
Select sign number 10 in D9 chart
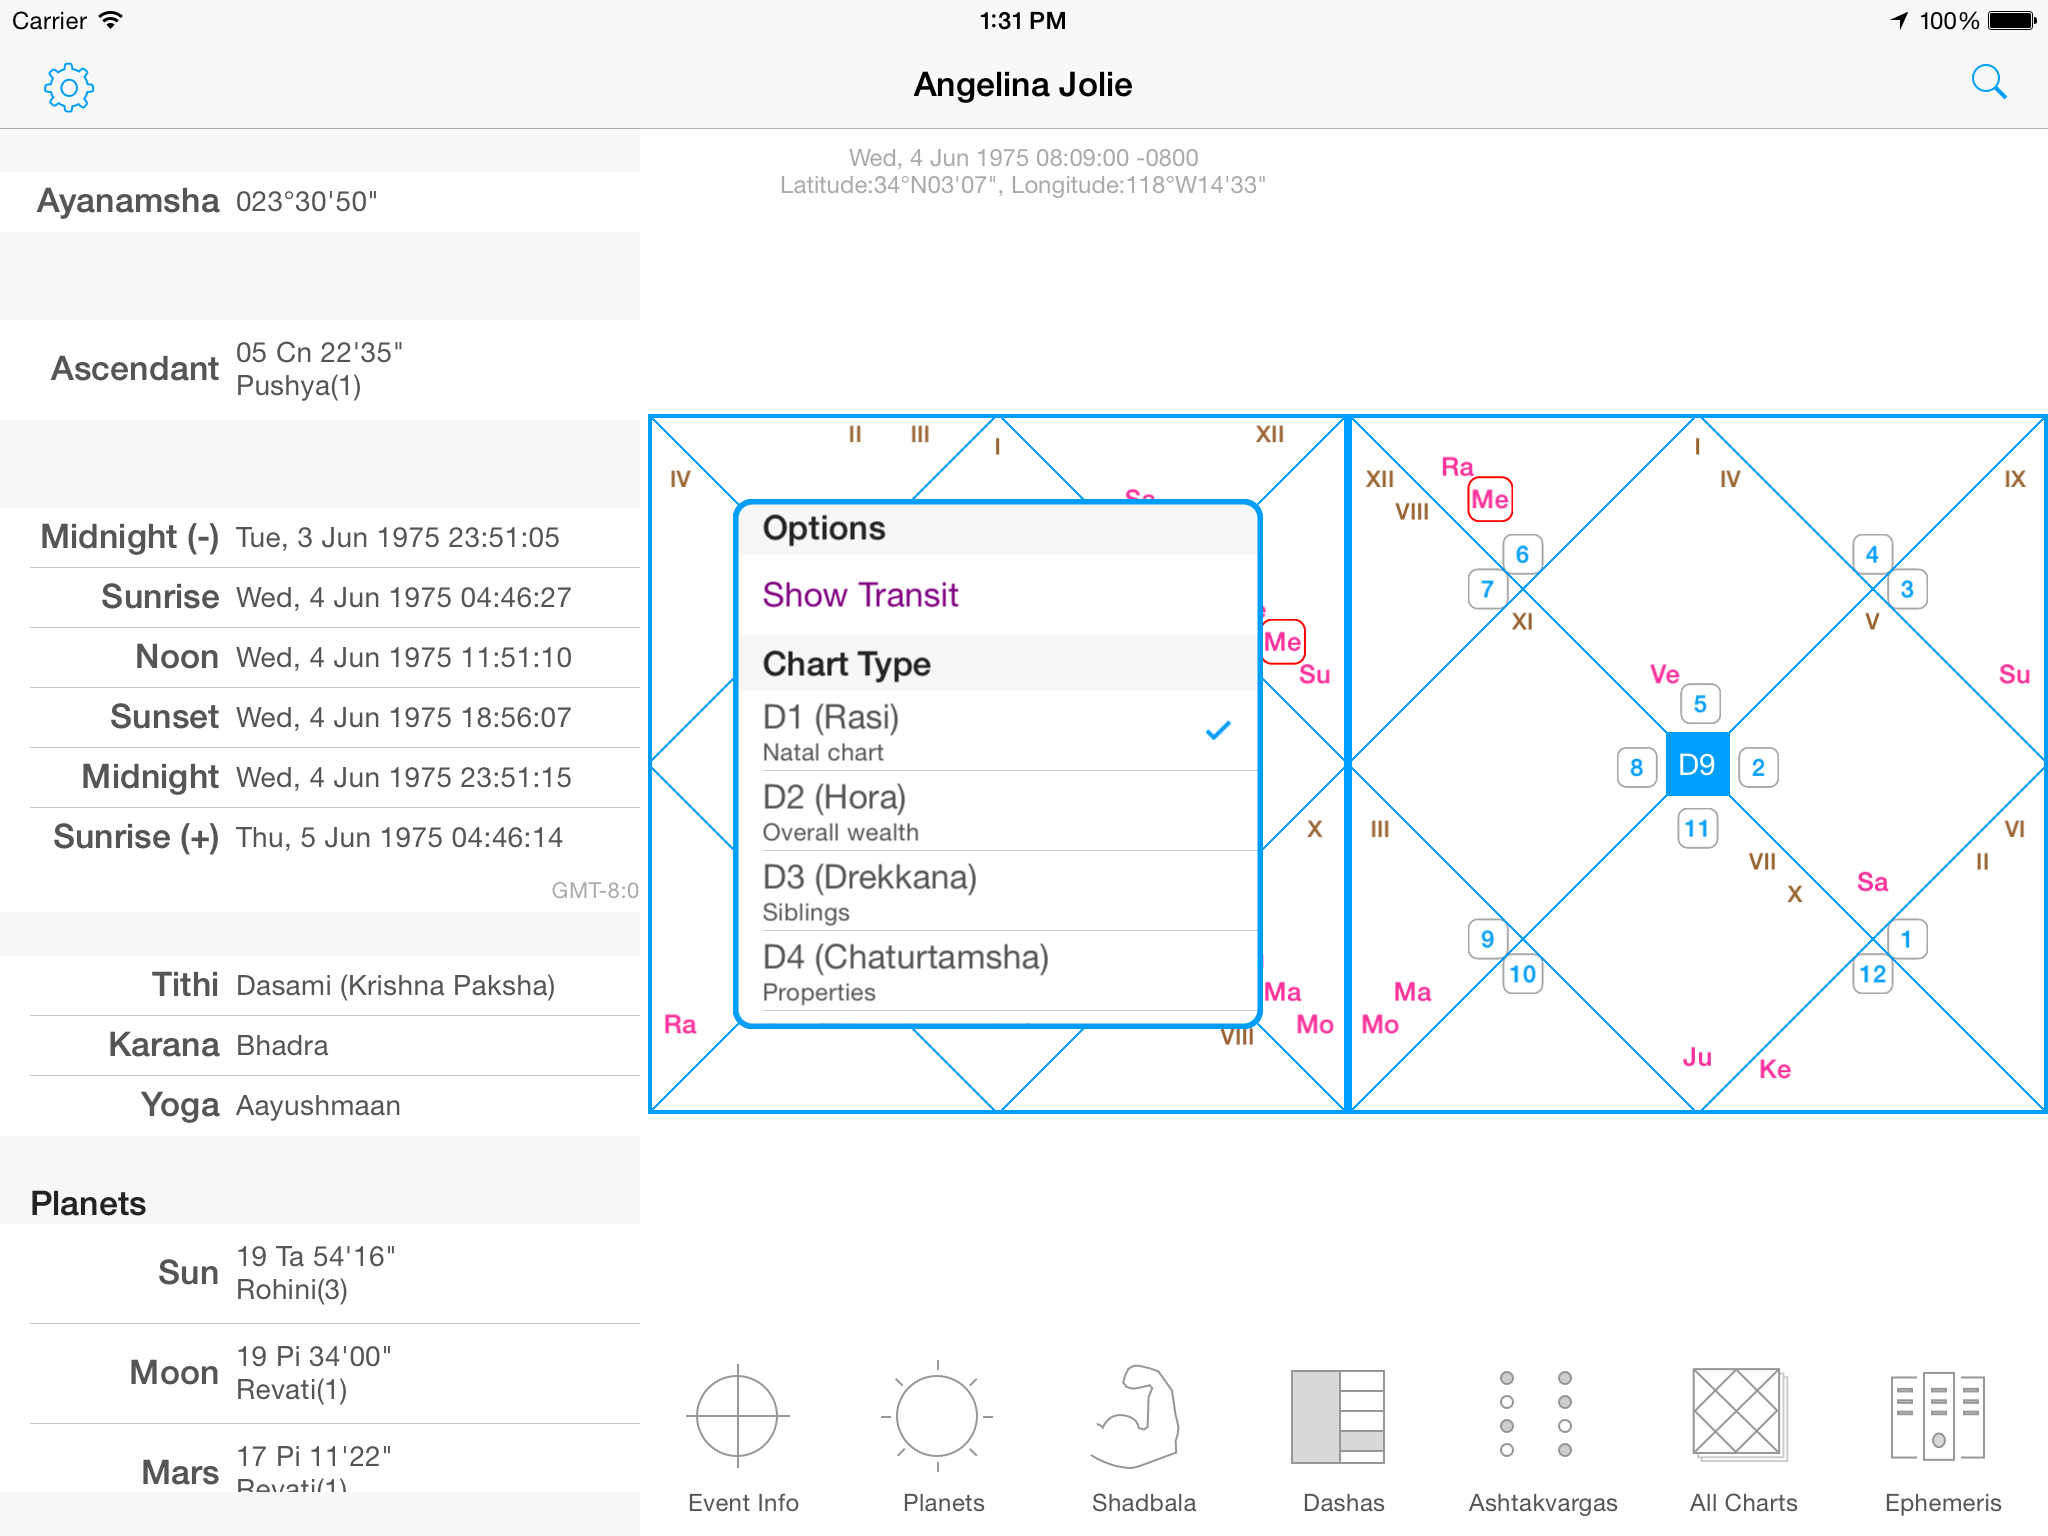[1522, 975]
